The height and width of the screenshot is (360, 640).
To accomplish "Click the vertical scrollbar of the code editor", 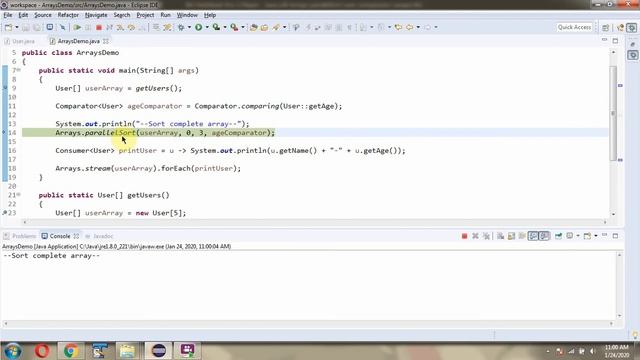I will tap(613, 113).
